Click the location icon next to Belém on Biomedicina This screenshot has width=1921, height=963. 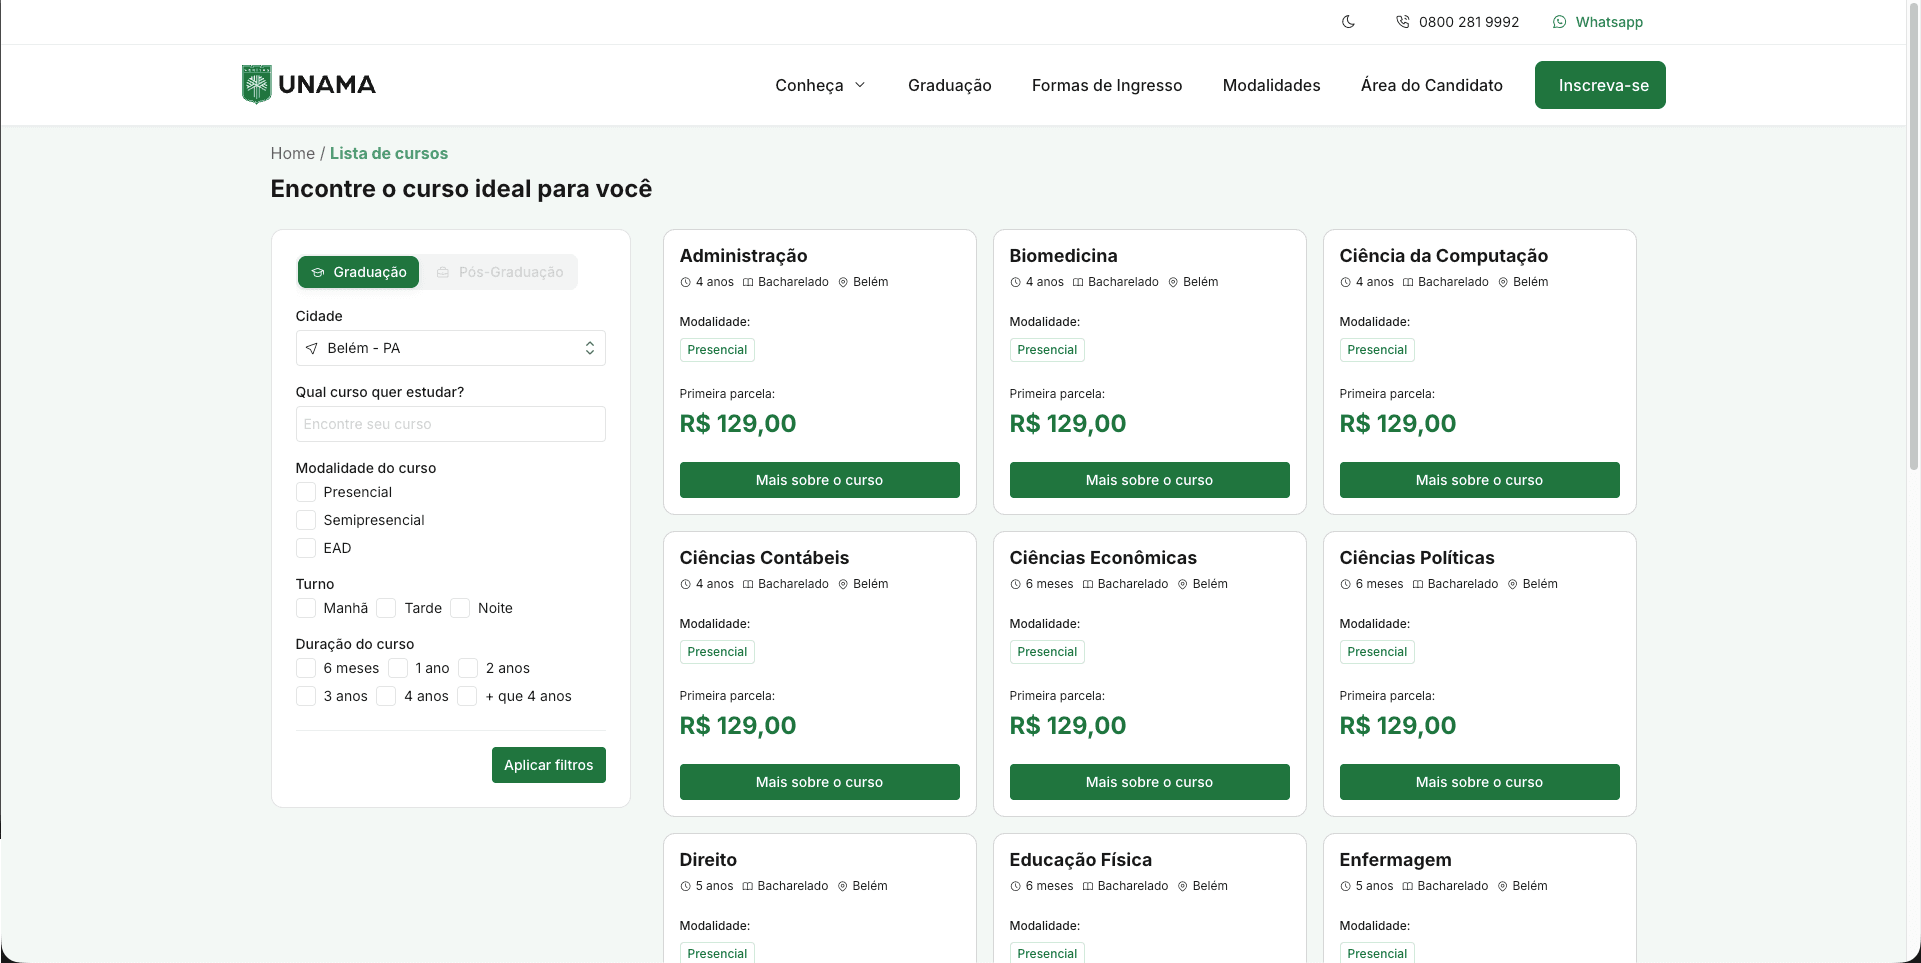pos(1172,282)
